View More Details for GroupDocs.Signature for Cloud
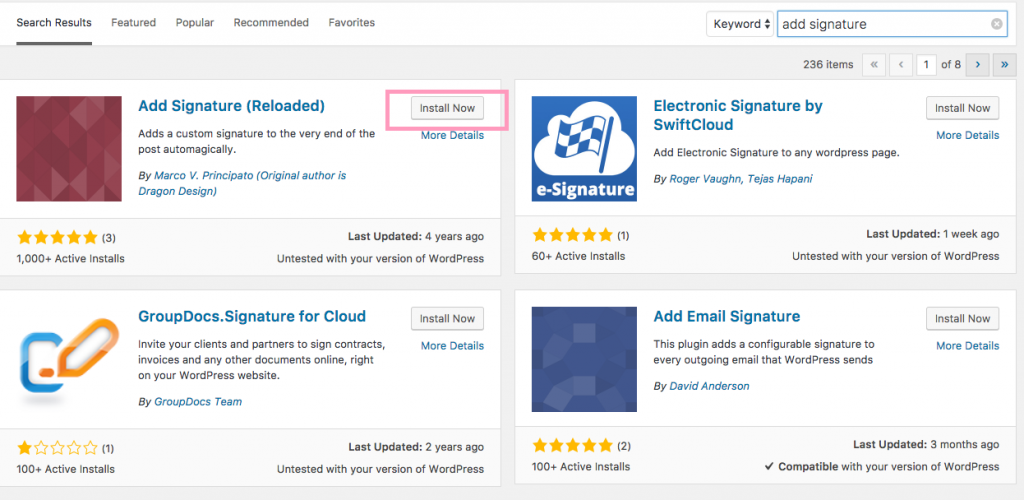 click(453, 345)
